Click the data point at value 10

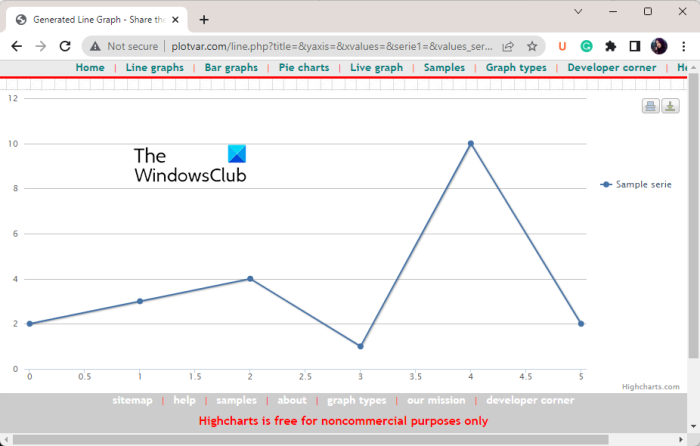pos(471,143)
